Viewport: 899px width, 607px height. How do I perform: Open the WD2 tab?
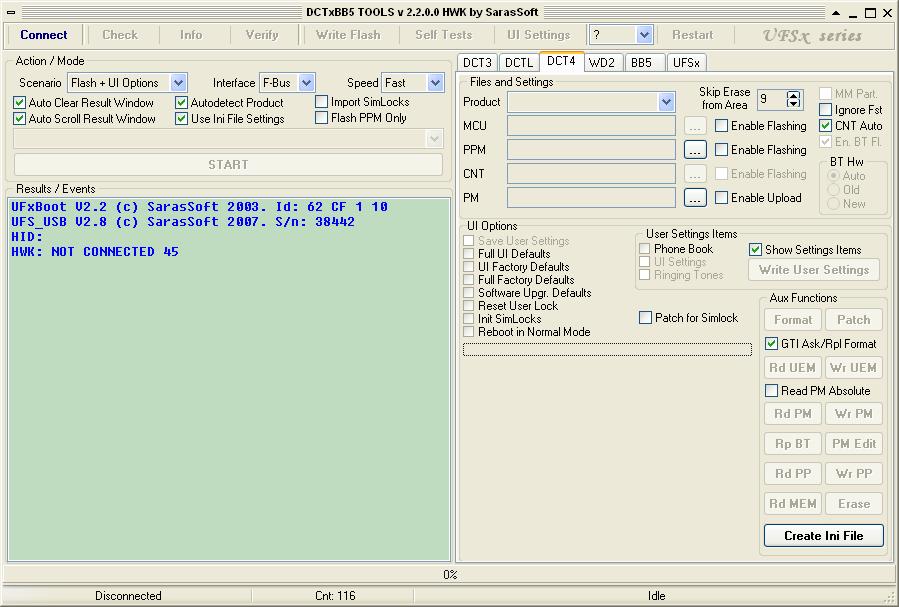(x=602, y=62)
